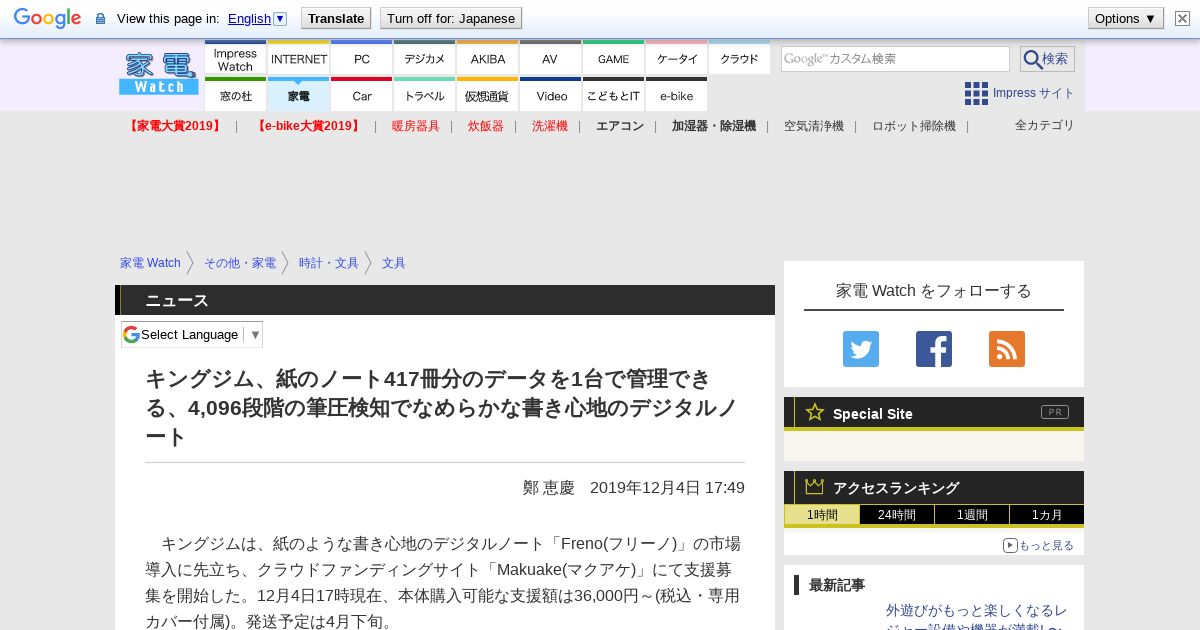The height and width of the screenshot is (630, 1200).
Task: Click 家電 Watch breadcrumb
Action: click(150, 263)
